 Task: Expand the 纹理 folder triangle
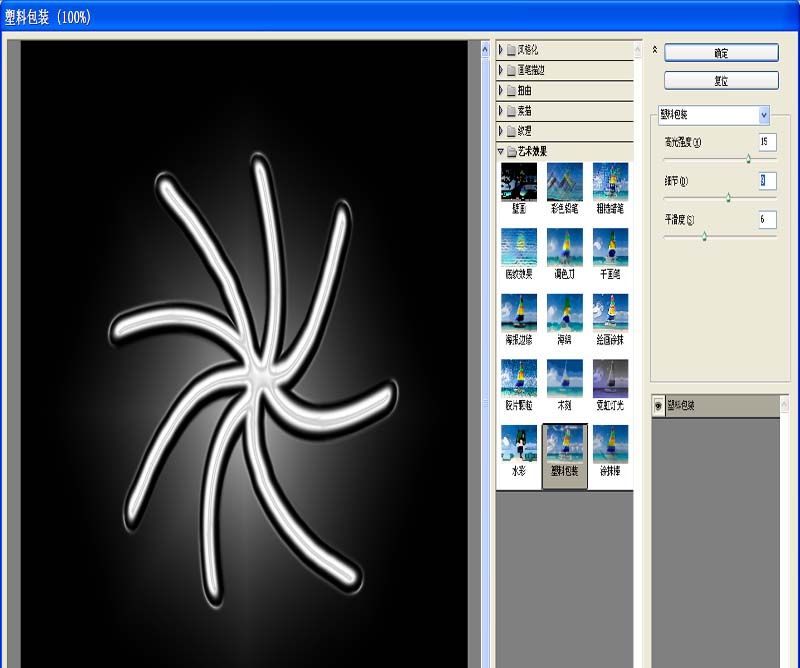click(501, 131)
